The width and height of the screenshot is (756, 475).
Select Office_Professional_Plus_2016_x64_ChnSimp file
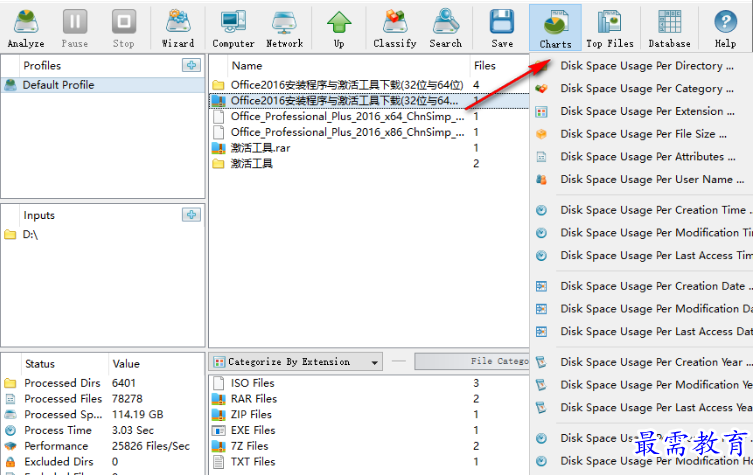coord(369,117)
